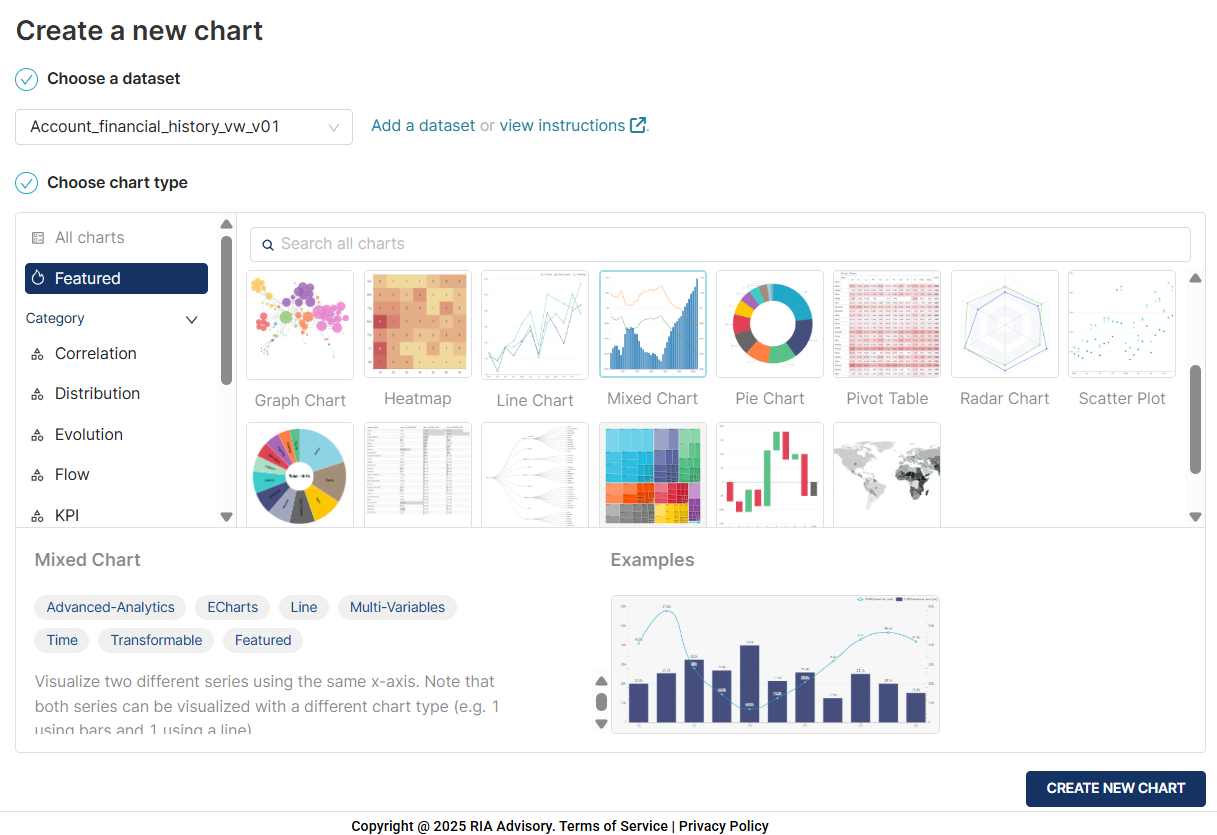Open the dataset dropdown selector

tap(184, 127)
